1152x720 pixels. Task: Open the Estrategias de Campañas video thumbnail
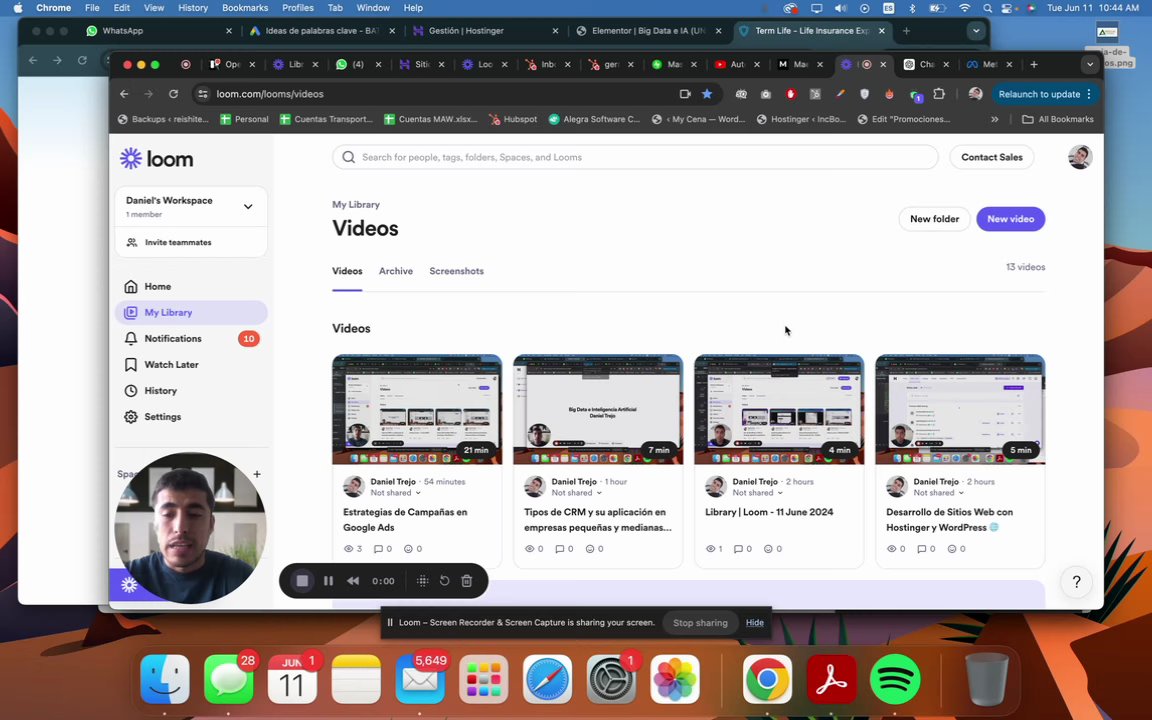click(x=417, y=409)
